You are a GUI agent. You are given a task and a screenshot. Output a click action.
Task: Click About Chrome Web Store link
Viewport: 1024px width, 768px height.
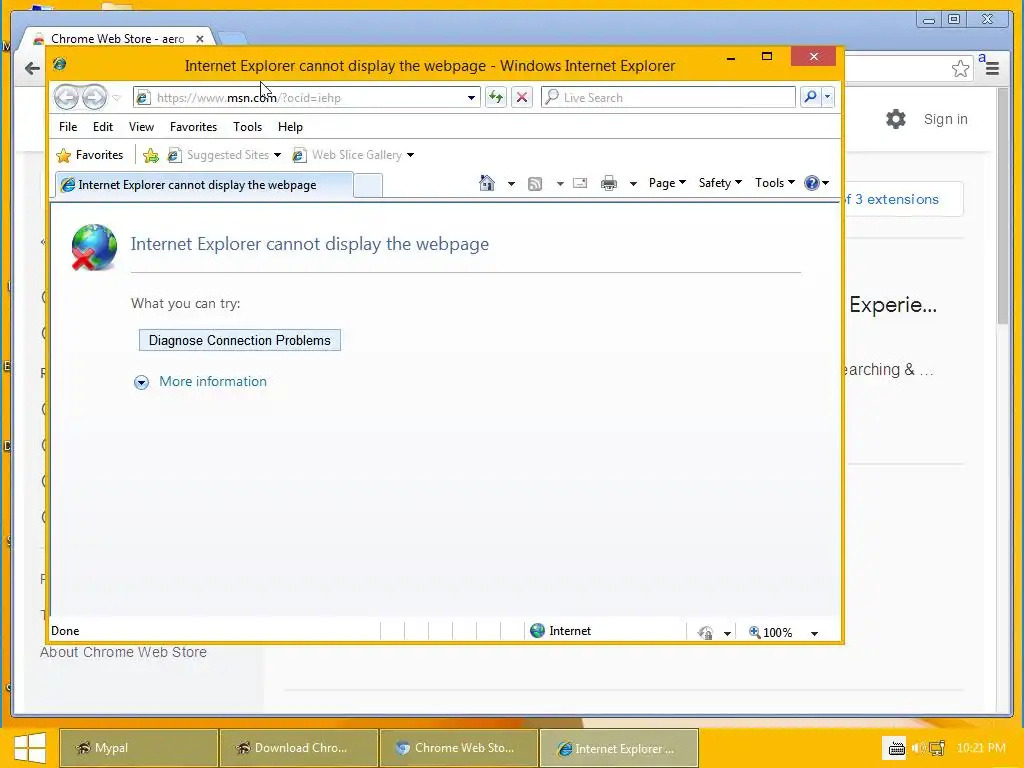(123, 652)
